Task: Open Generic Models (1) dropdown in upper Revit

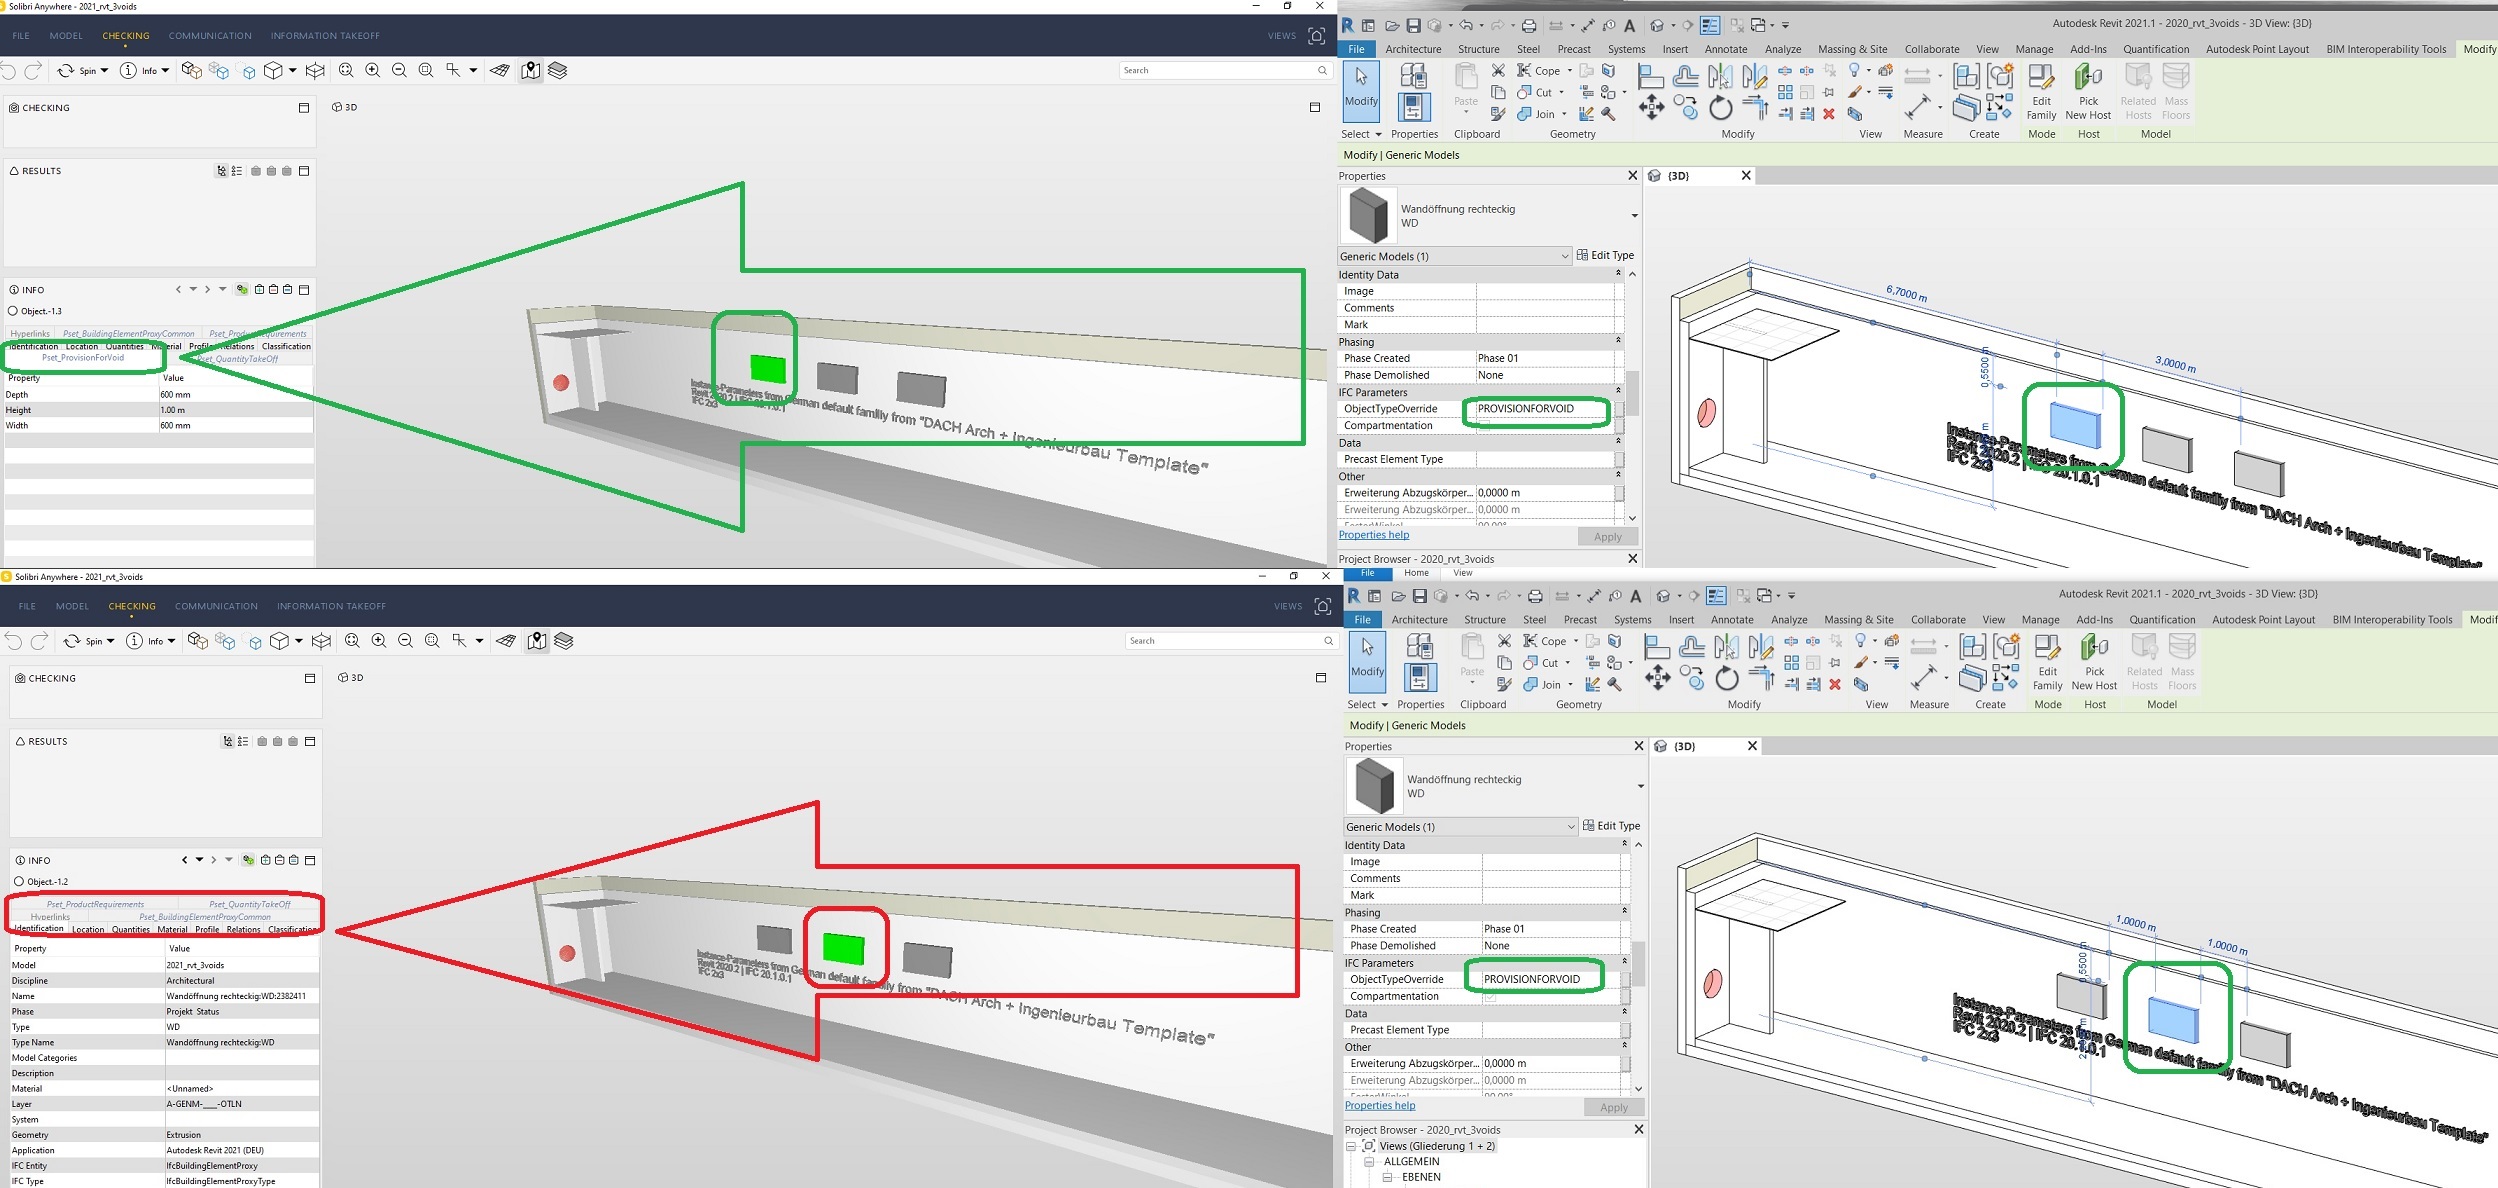Action: [x=1565, y=257]
